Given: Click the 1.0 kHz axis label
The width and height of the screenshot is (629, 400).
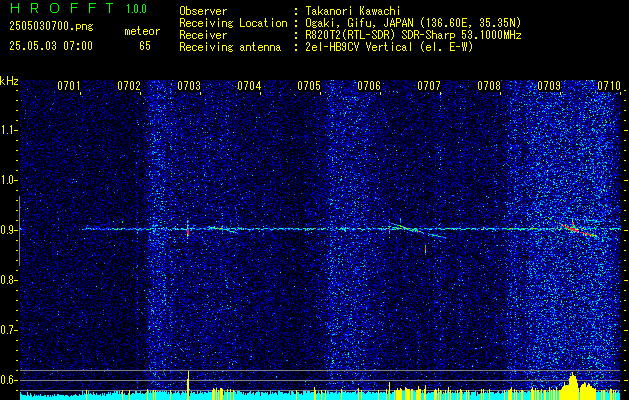Looking at the screenshot, I should (9, 180).
